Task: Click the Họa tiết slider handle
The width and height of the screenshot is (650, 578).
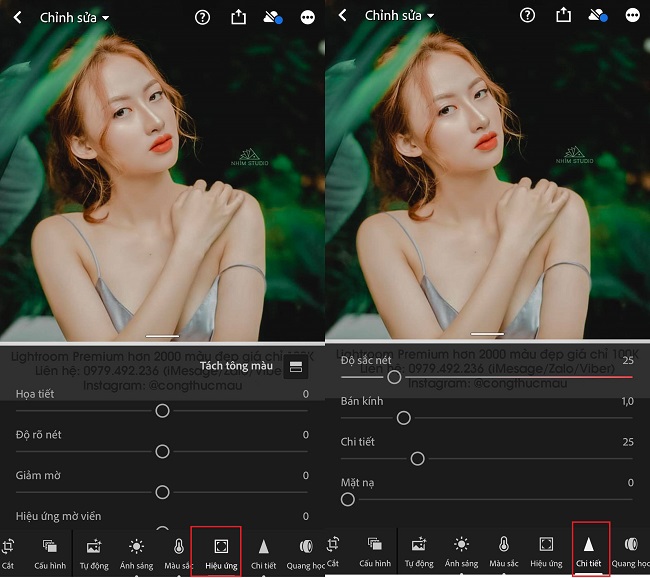Action: tap(162, 411)
